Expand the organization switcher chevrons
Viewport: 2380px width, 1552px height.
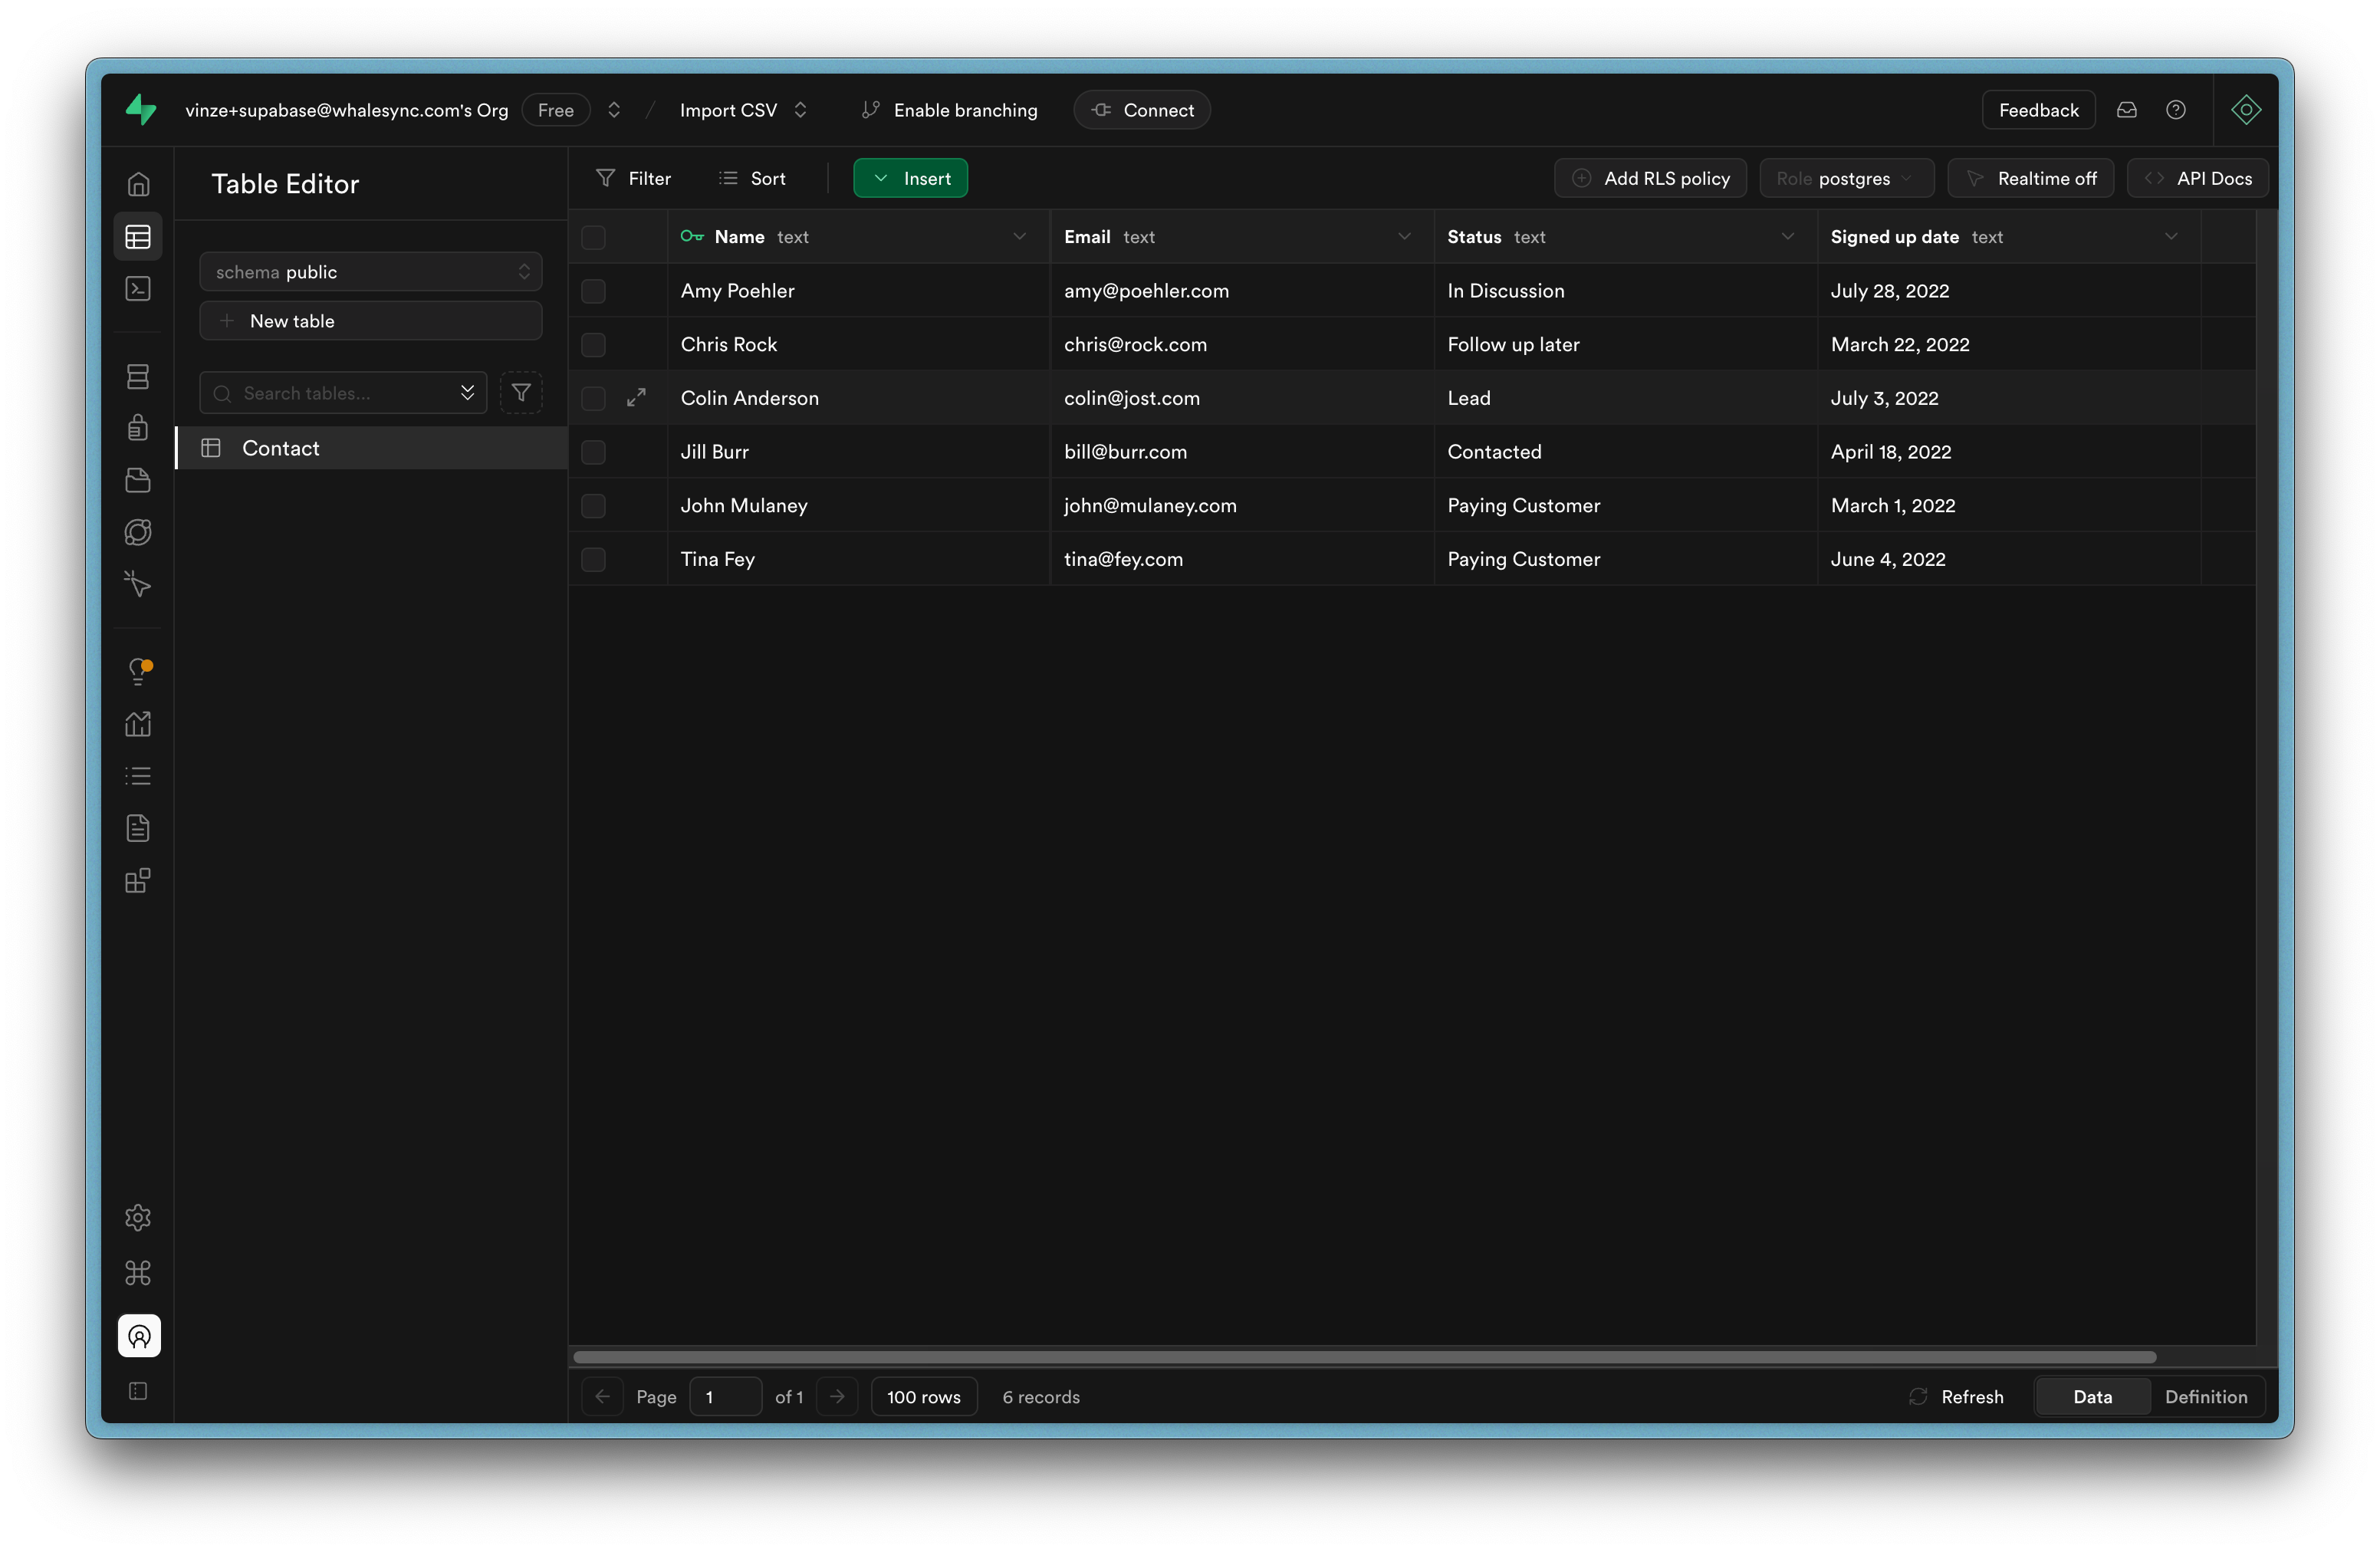pyautogui.click(x=614, y=110)
